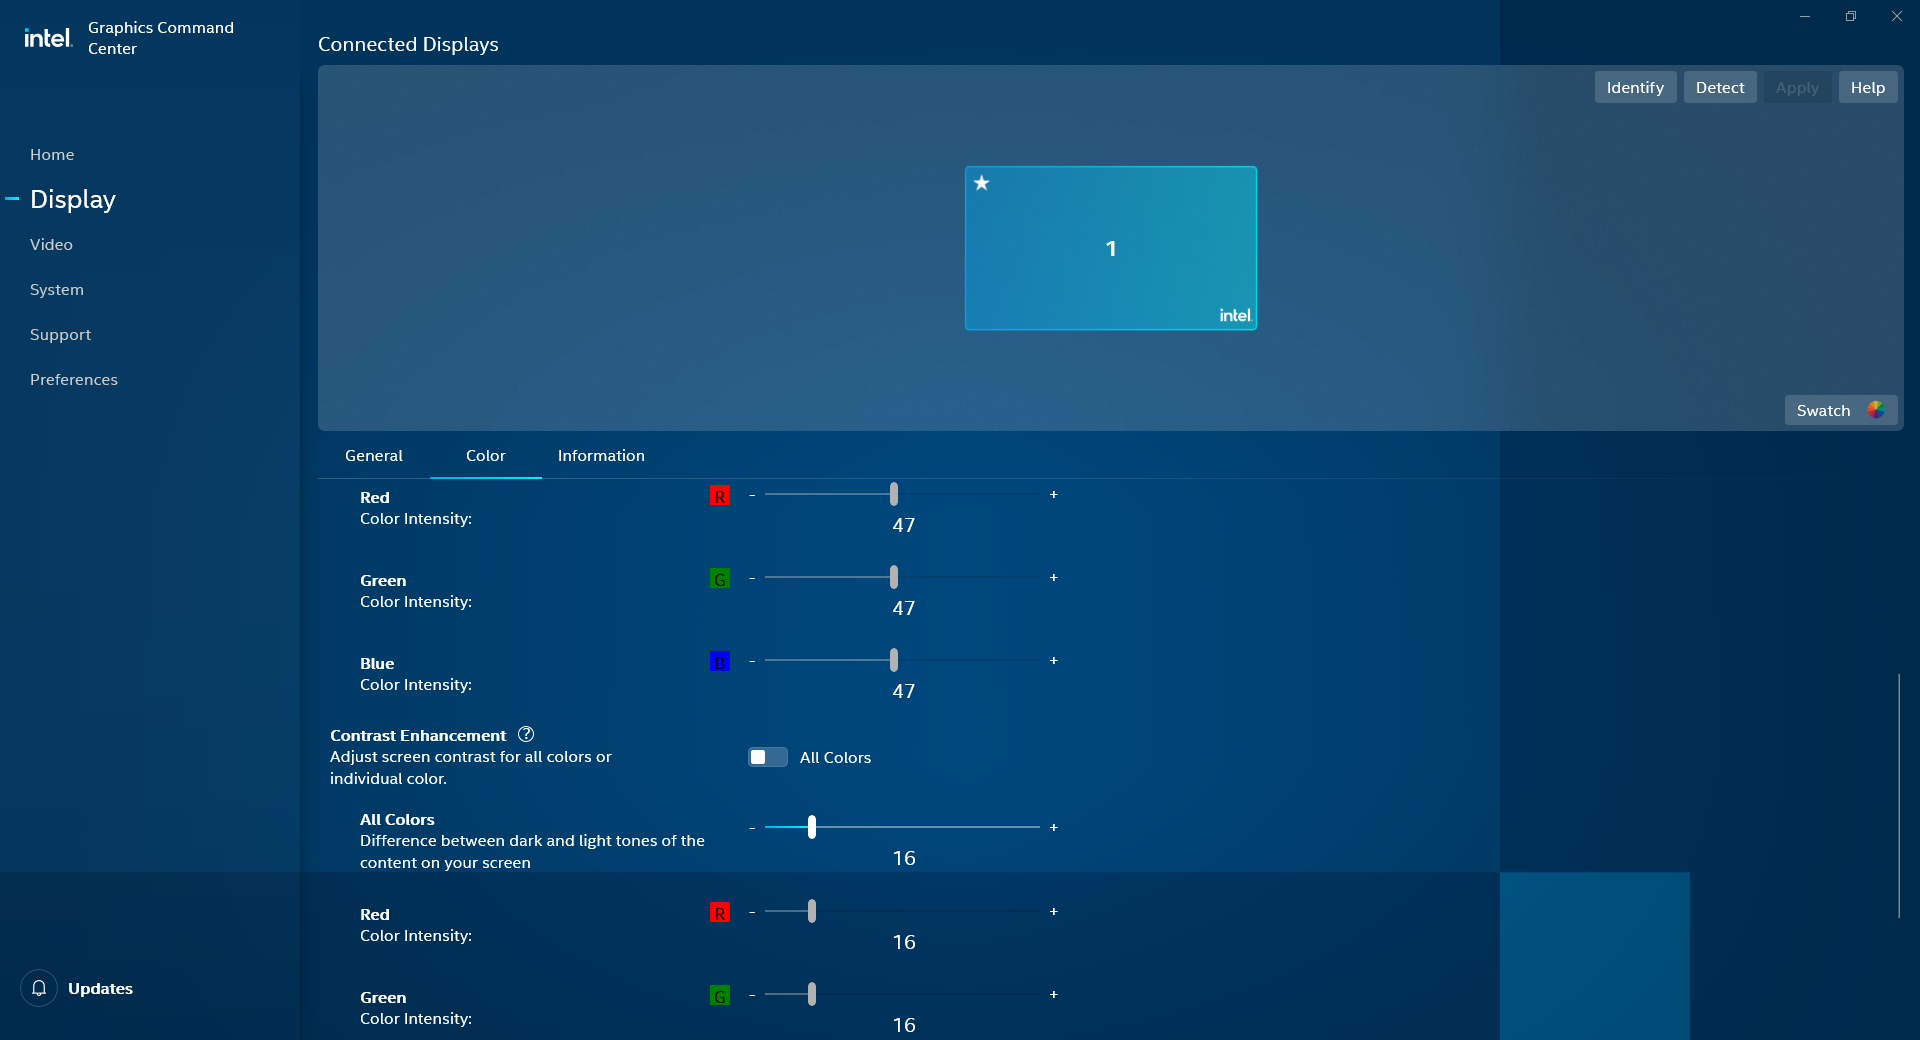Increase All Colors contrast with plus icon
The height and width of the screenshot is (1040, 1920).
(1053, 828)
